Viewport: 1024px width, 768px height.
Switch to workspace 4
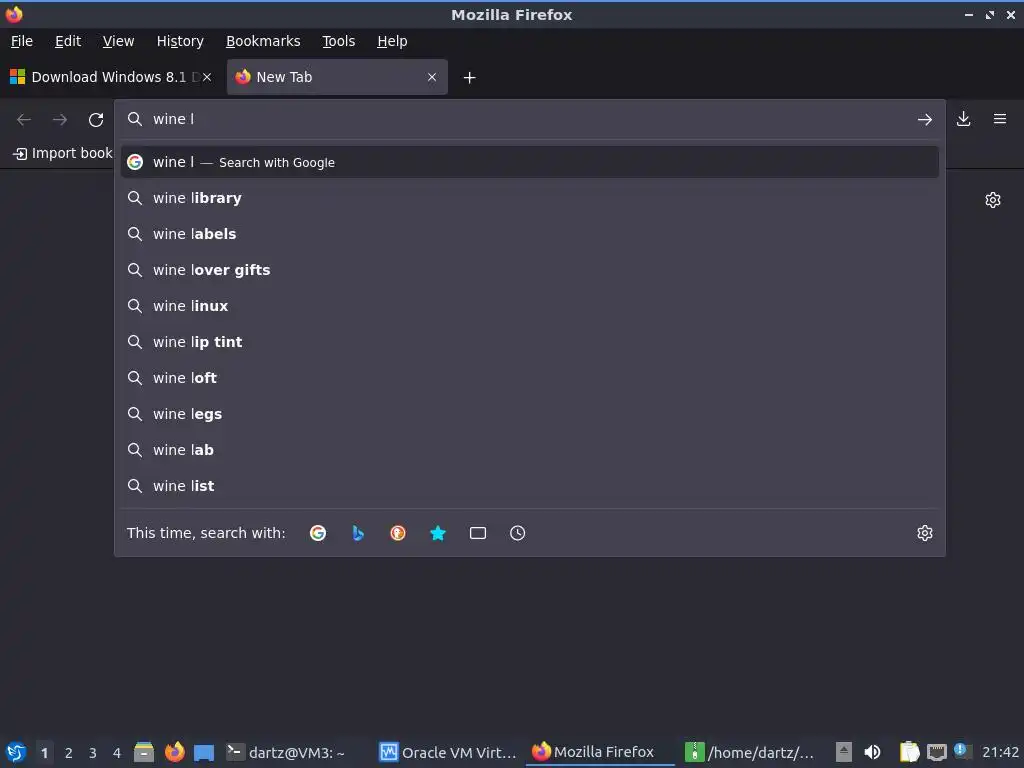[117, 753]
